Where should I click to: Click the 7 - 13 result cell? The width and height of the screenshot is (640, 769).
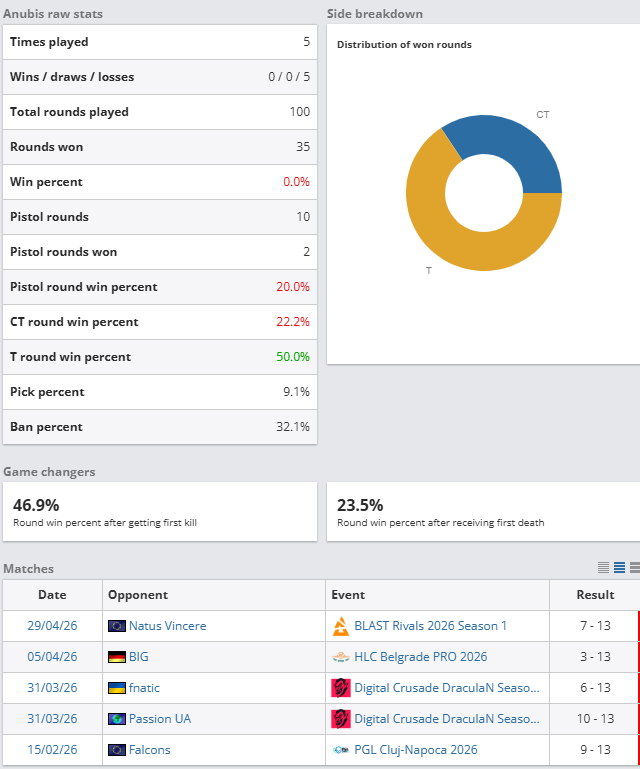[595, 626]
